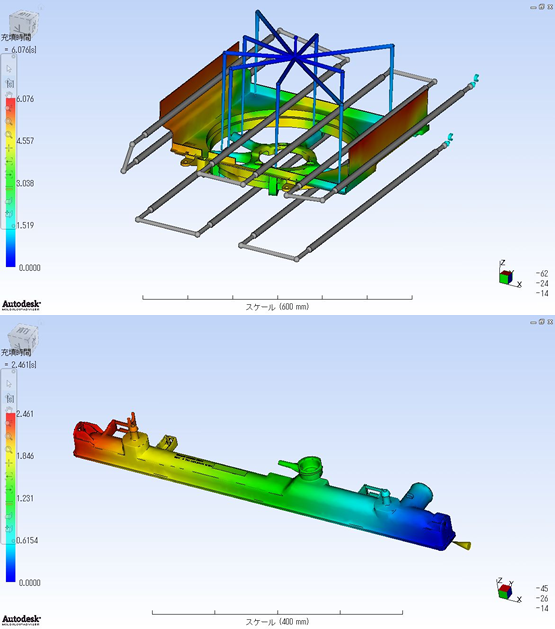The width and height of the screenshot is (555, 629).
Task: Select the zoom window magnifier in the upper viewport
Action: point(9,135)
